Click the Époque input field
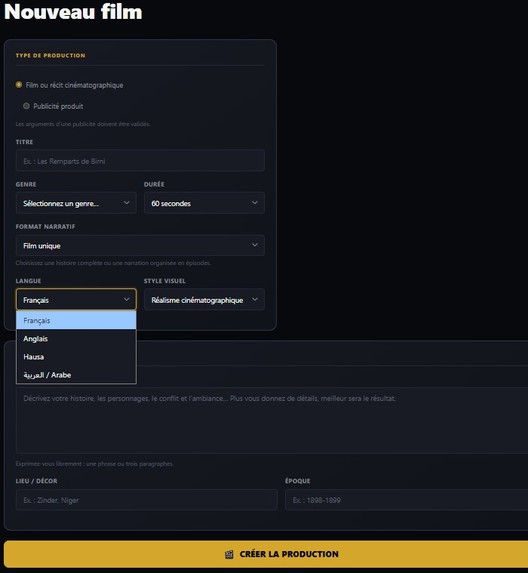The height and width of the screenshot is (573, 528). tap(407, 500)
